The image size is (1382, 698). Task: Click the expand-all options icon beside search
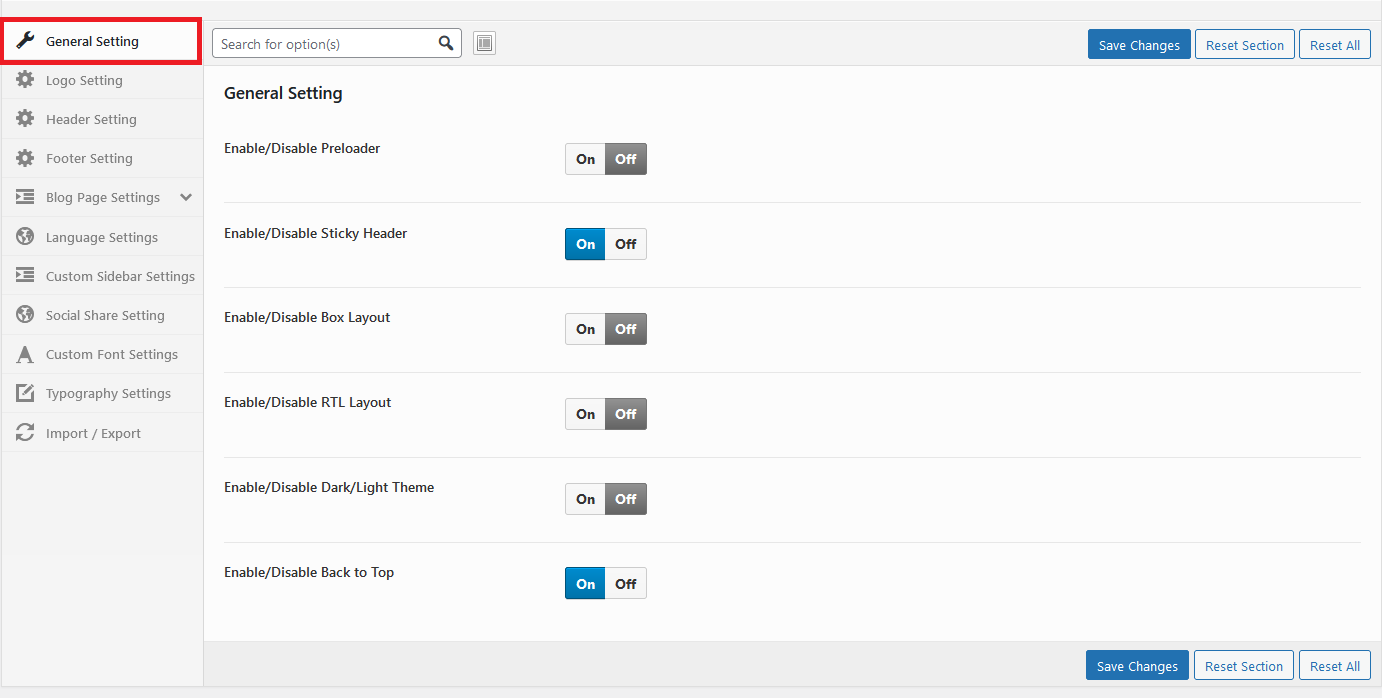coord(484,43)
